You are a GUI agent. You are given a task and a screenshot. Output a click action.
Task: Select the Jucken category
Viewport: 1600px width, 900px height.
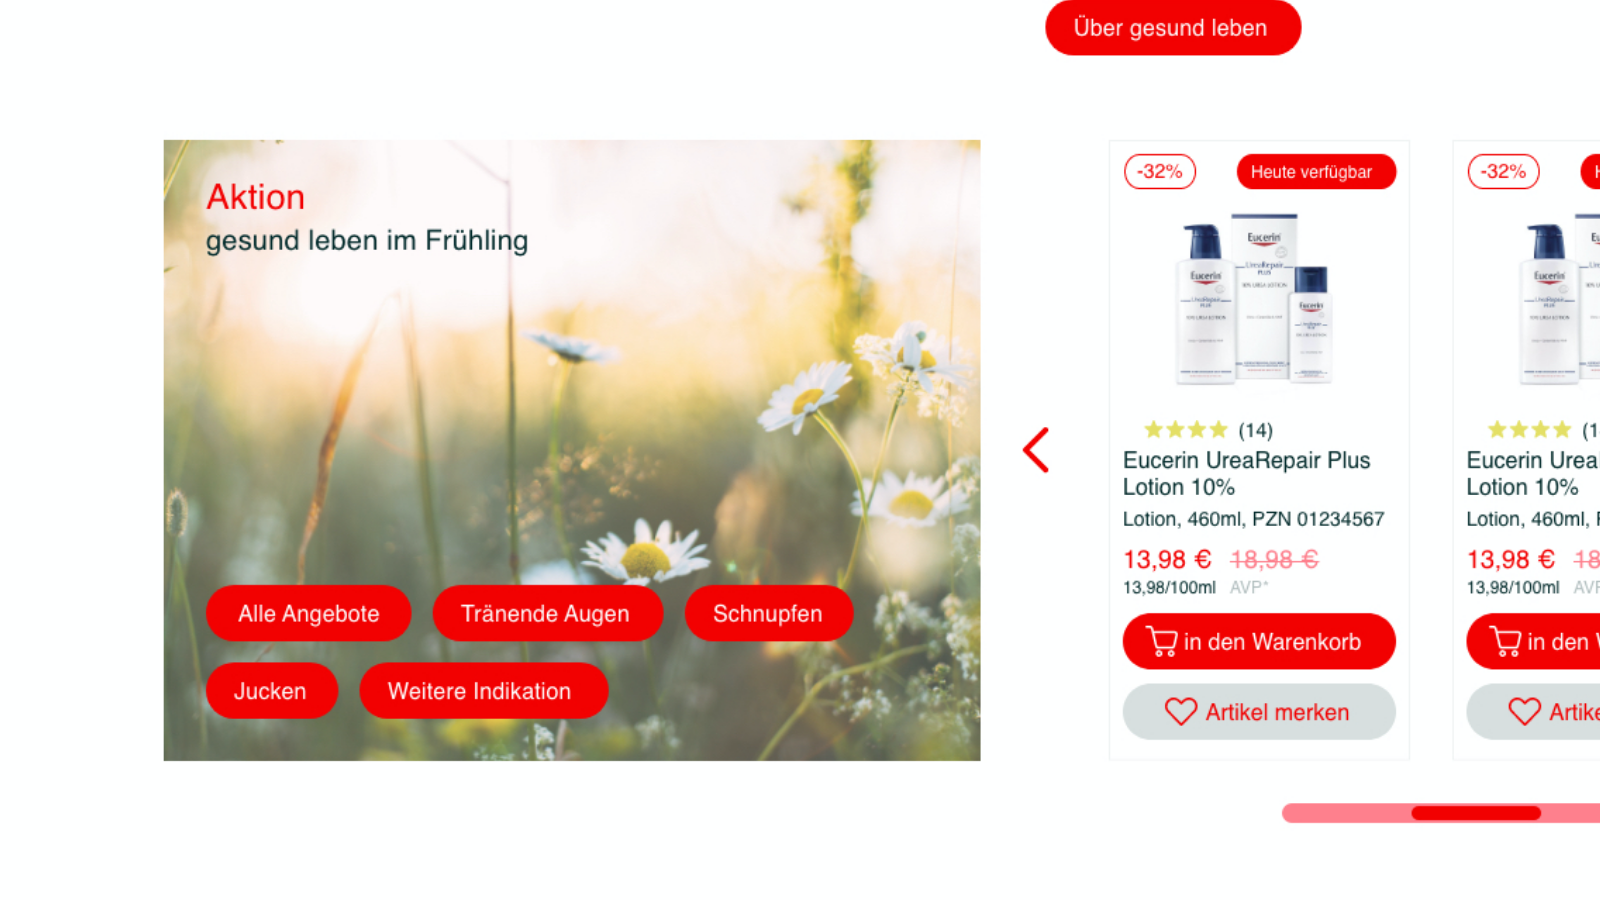pyautogui.click(x=271, y=690)
